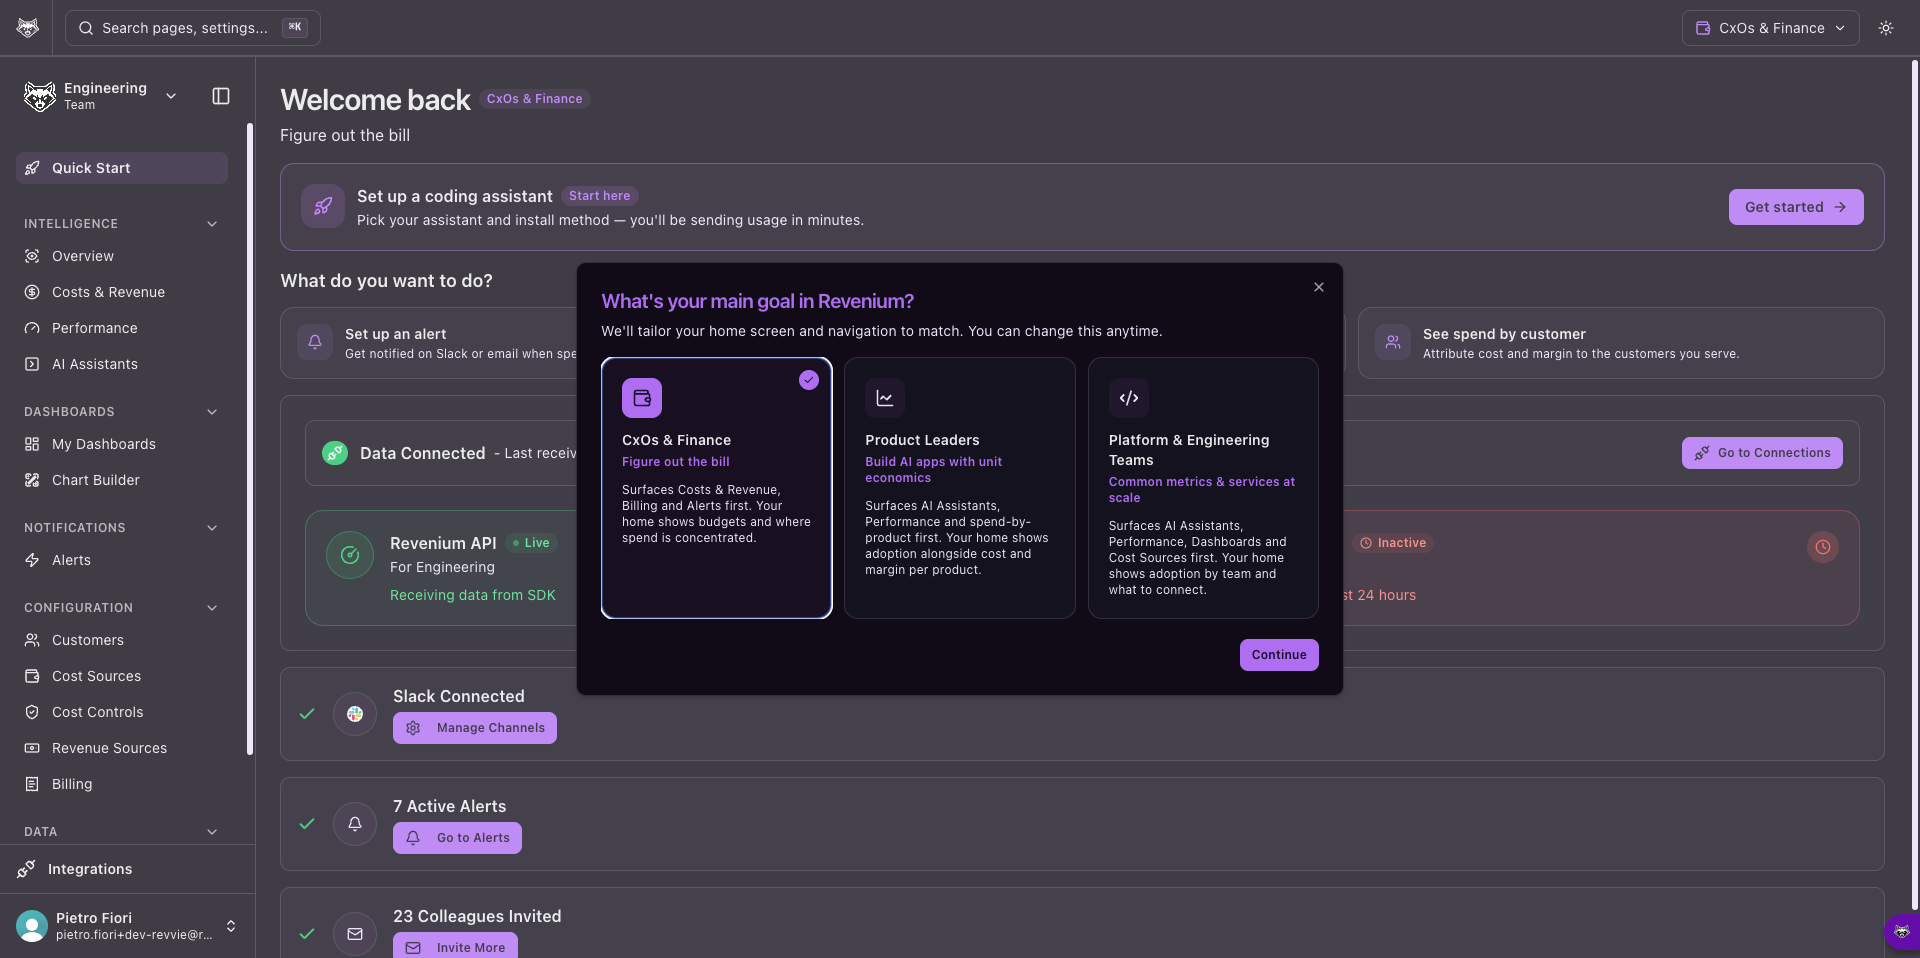Collapse the Intelligence section
This screenshot has height=958, width=1920.
coord(212,224)
